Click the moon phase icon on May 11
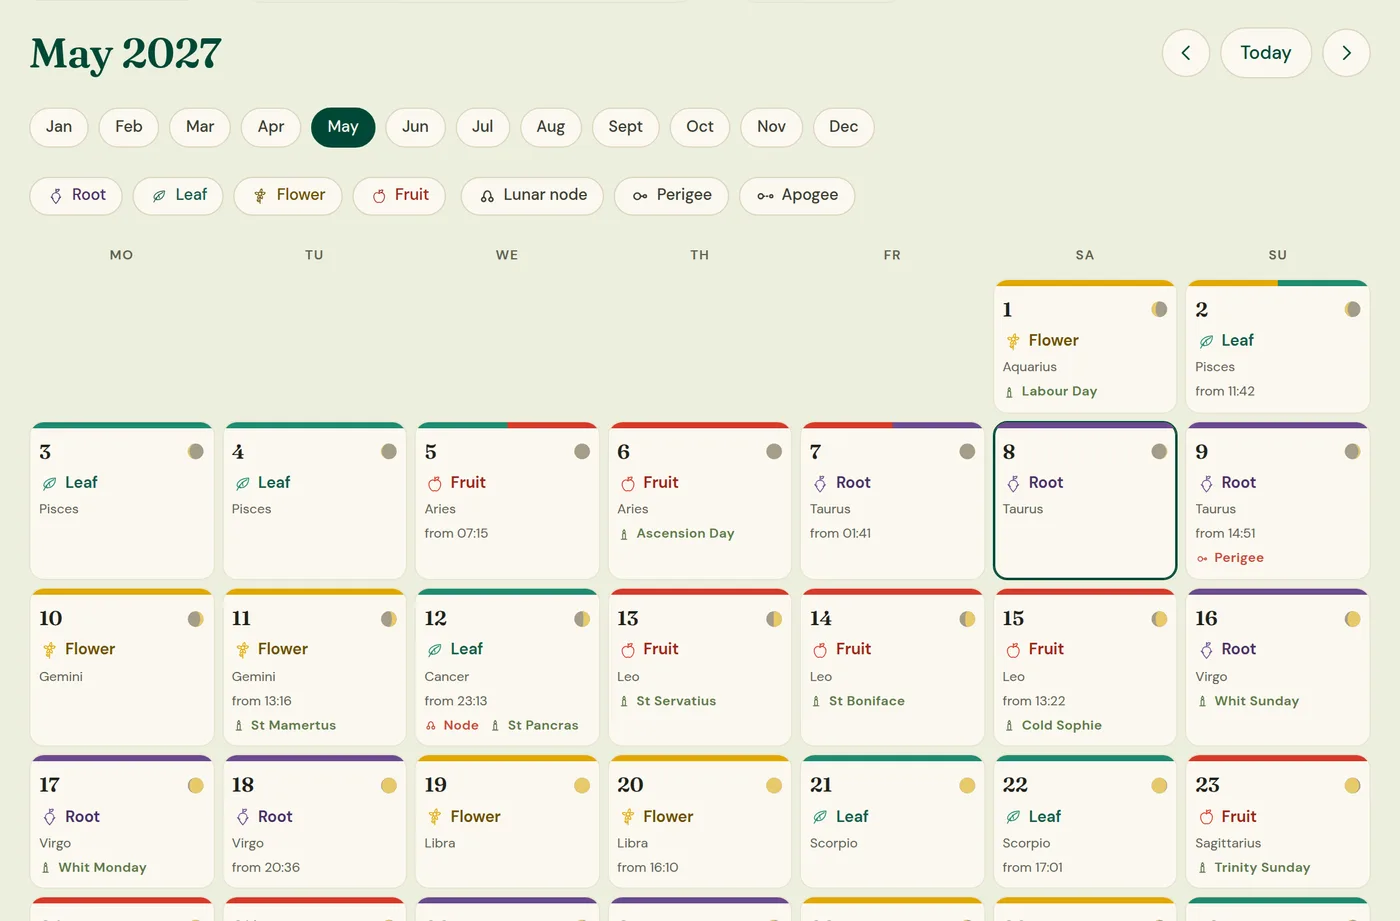 tap(389, 619)
